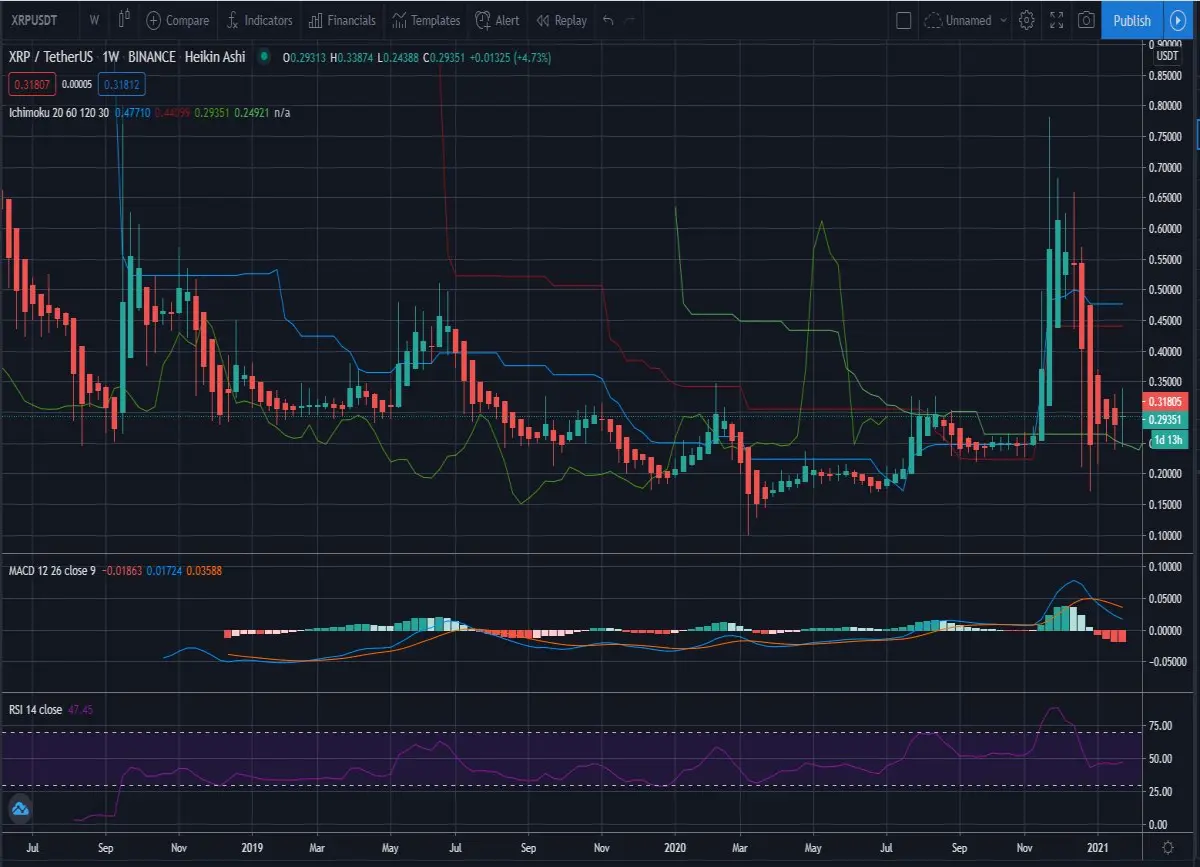The height and width of the screenshot is (867, 1200).
Task: Click the 0.10000 MACD scale label
Action: click(x=1167, y=567)
